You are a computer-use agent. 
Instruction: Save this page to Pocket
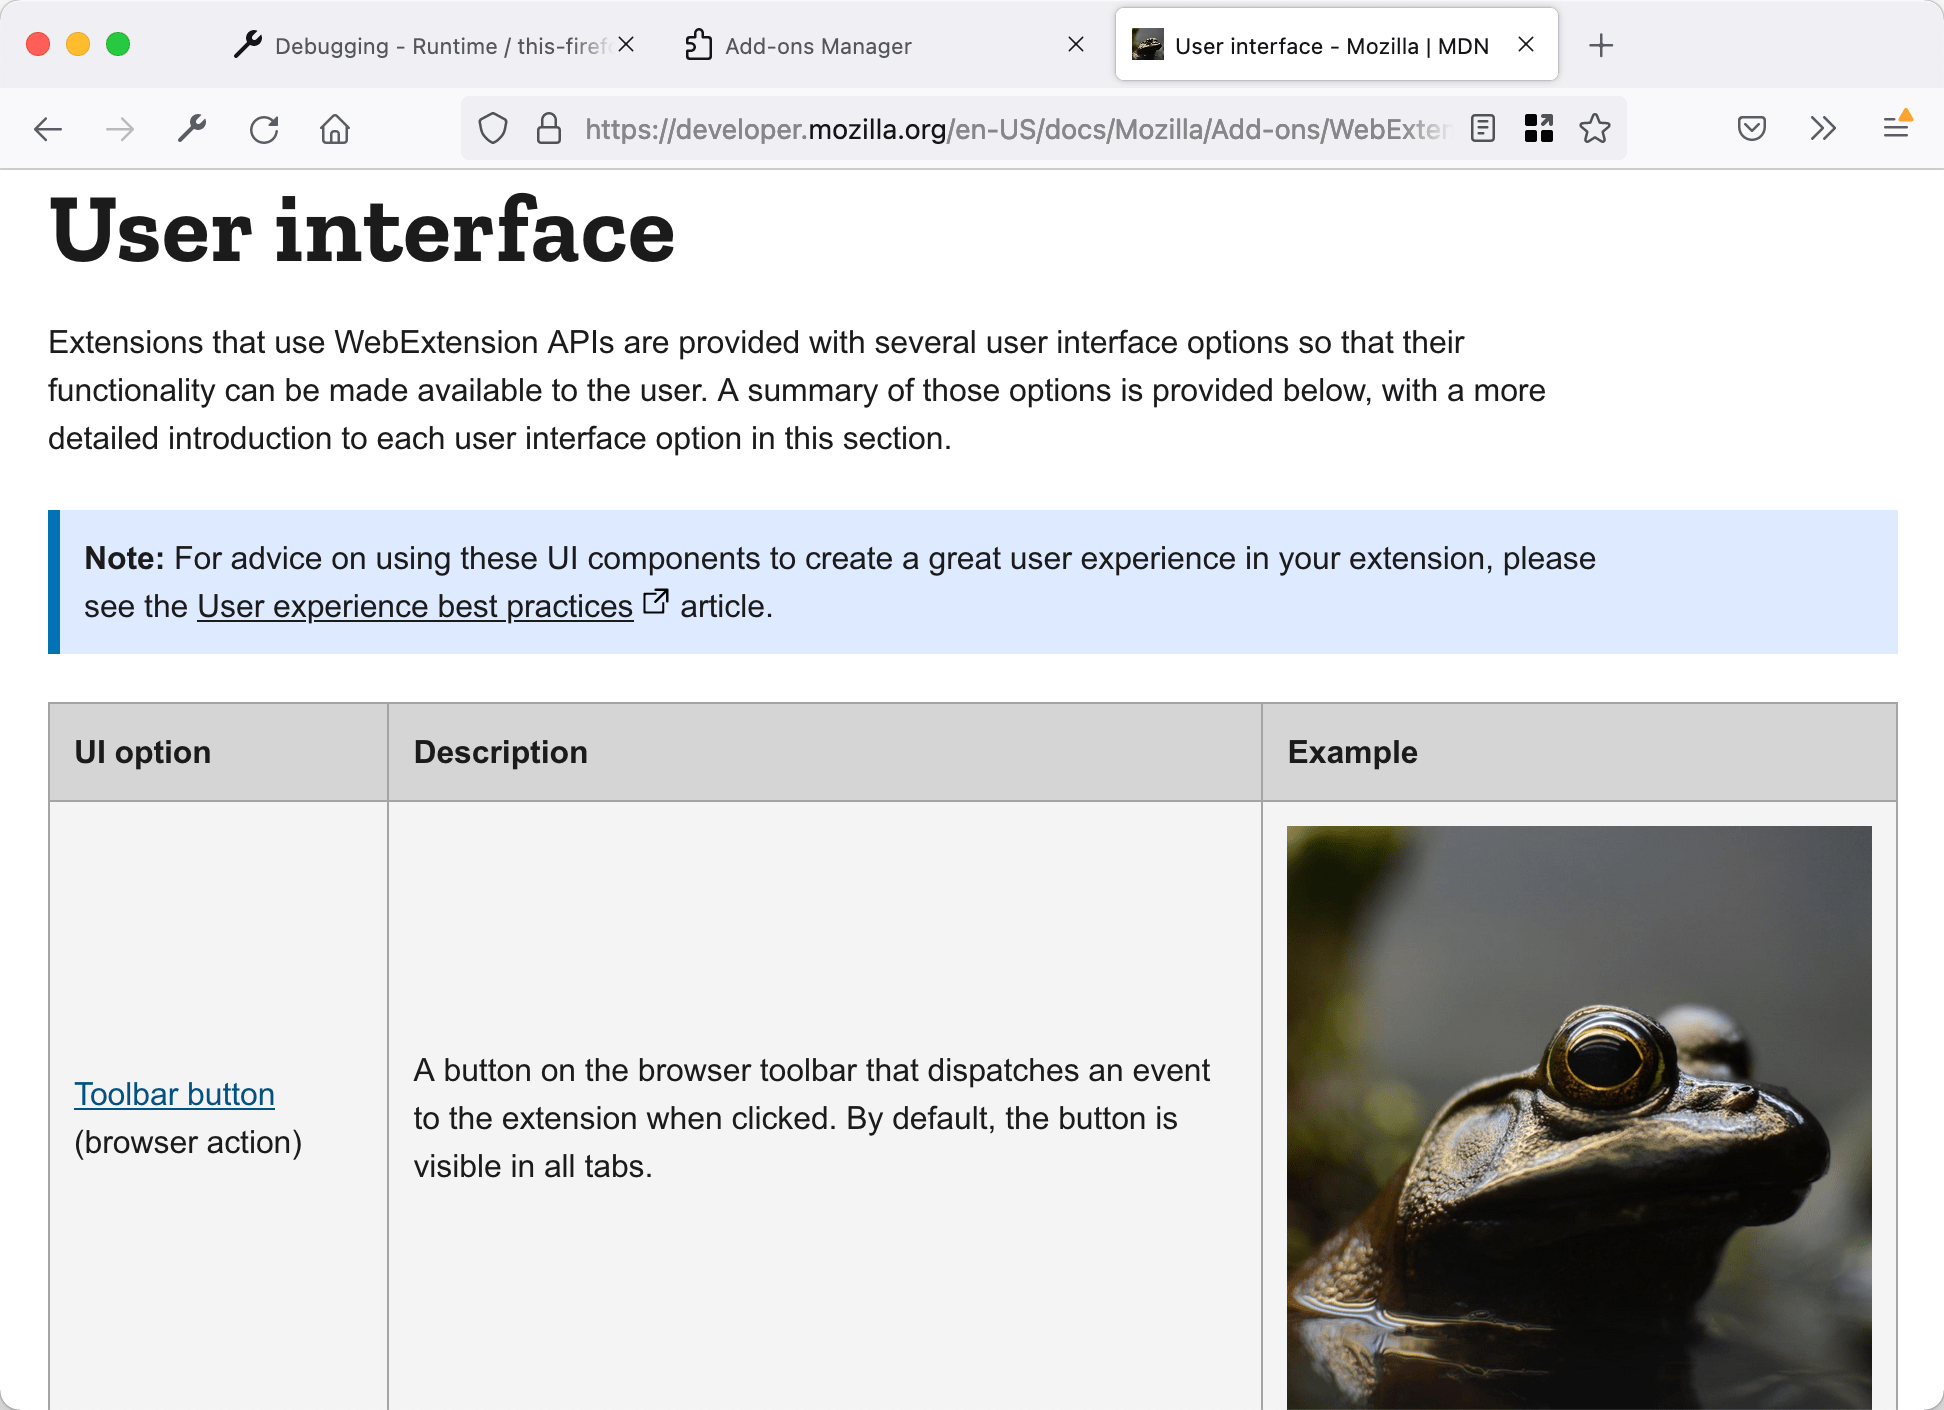point(1751,128)
